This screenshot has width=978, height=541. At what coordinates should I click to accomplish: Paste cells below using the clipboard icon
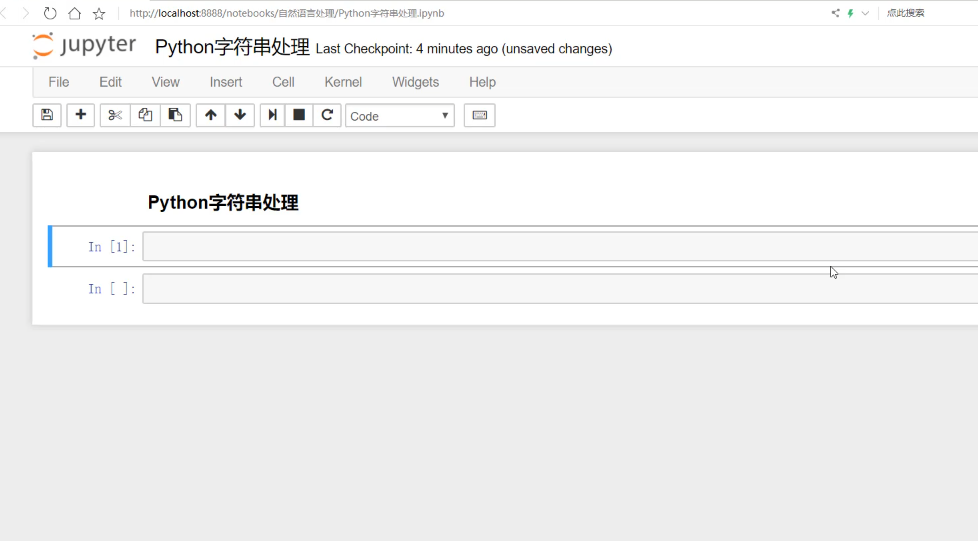[x=175, y=115]
